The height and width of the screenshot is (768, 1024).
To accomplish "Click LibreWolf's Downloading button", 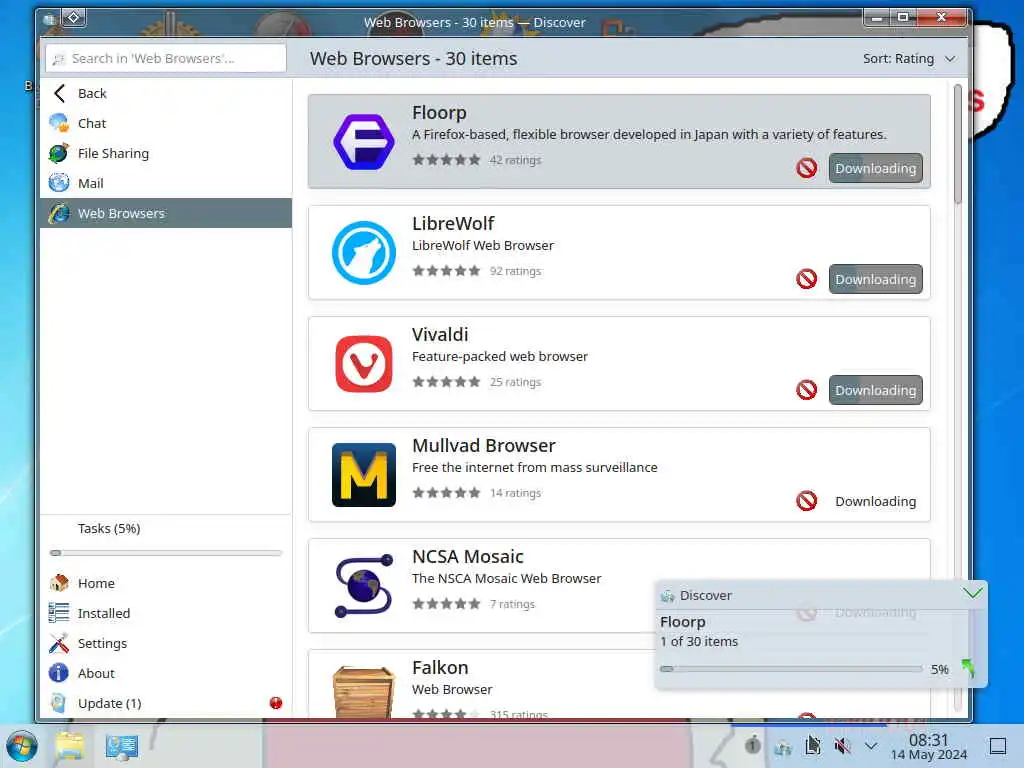I will pyautogui.click(x=875, y=280).
